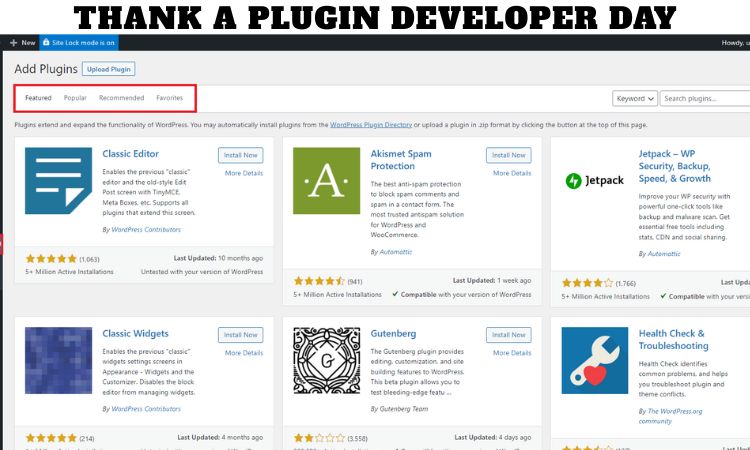This screenshot has width=750, height=450.
Task: Open Automattic author link under Jetpack
Action: tap(664, 254)
